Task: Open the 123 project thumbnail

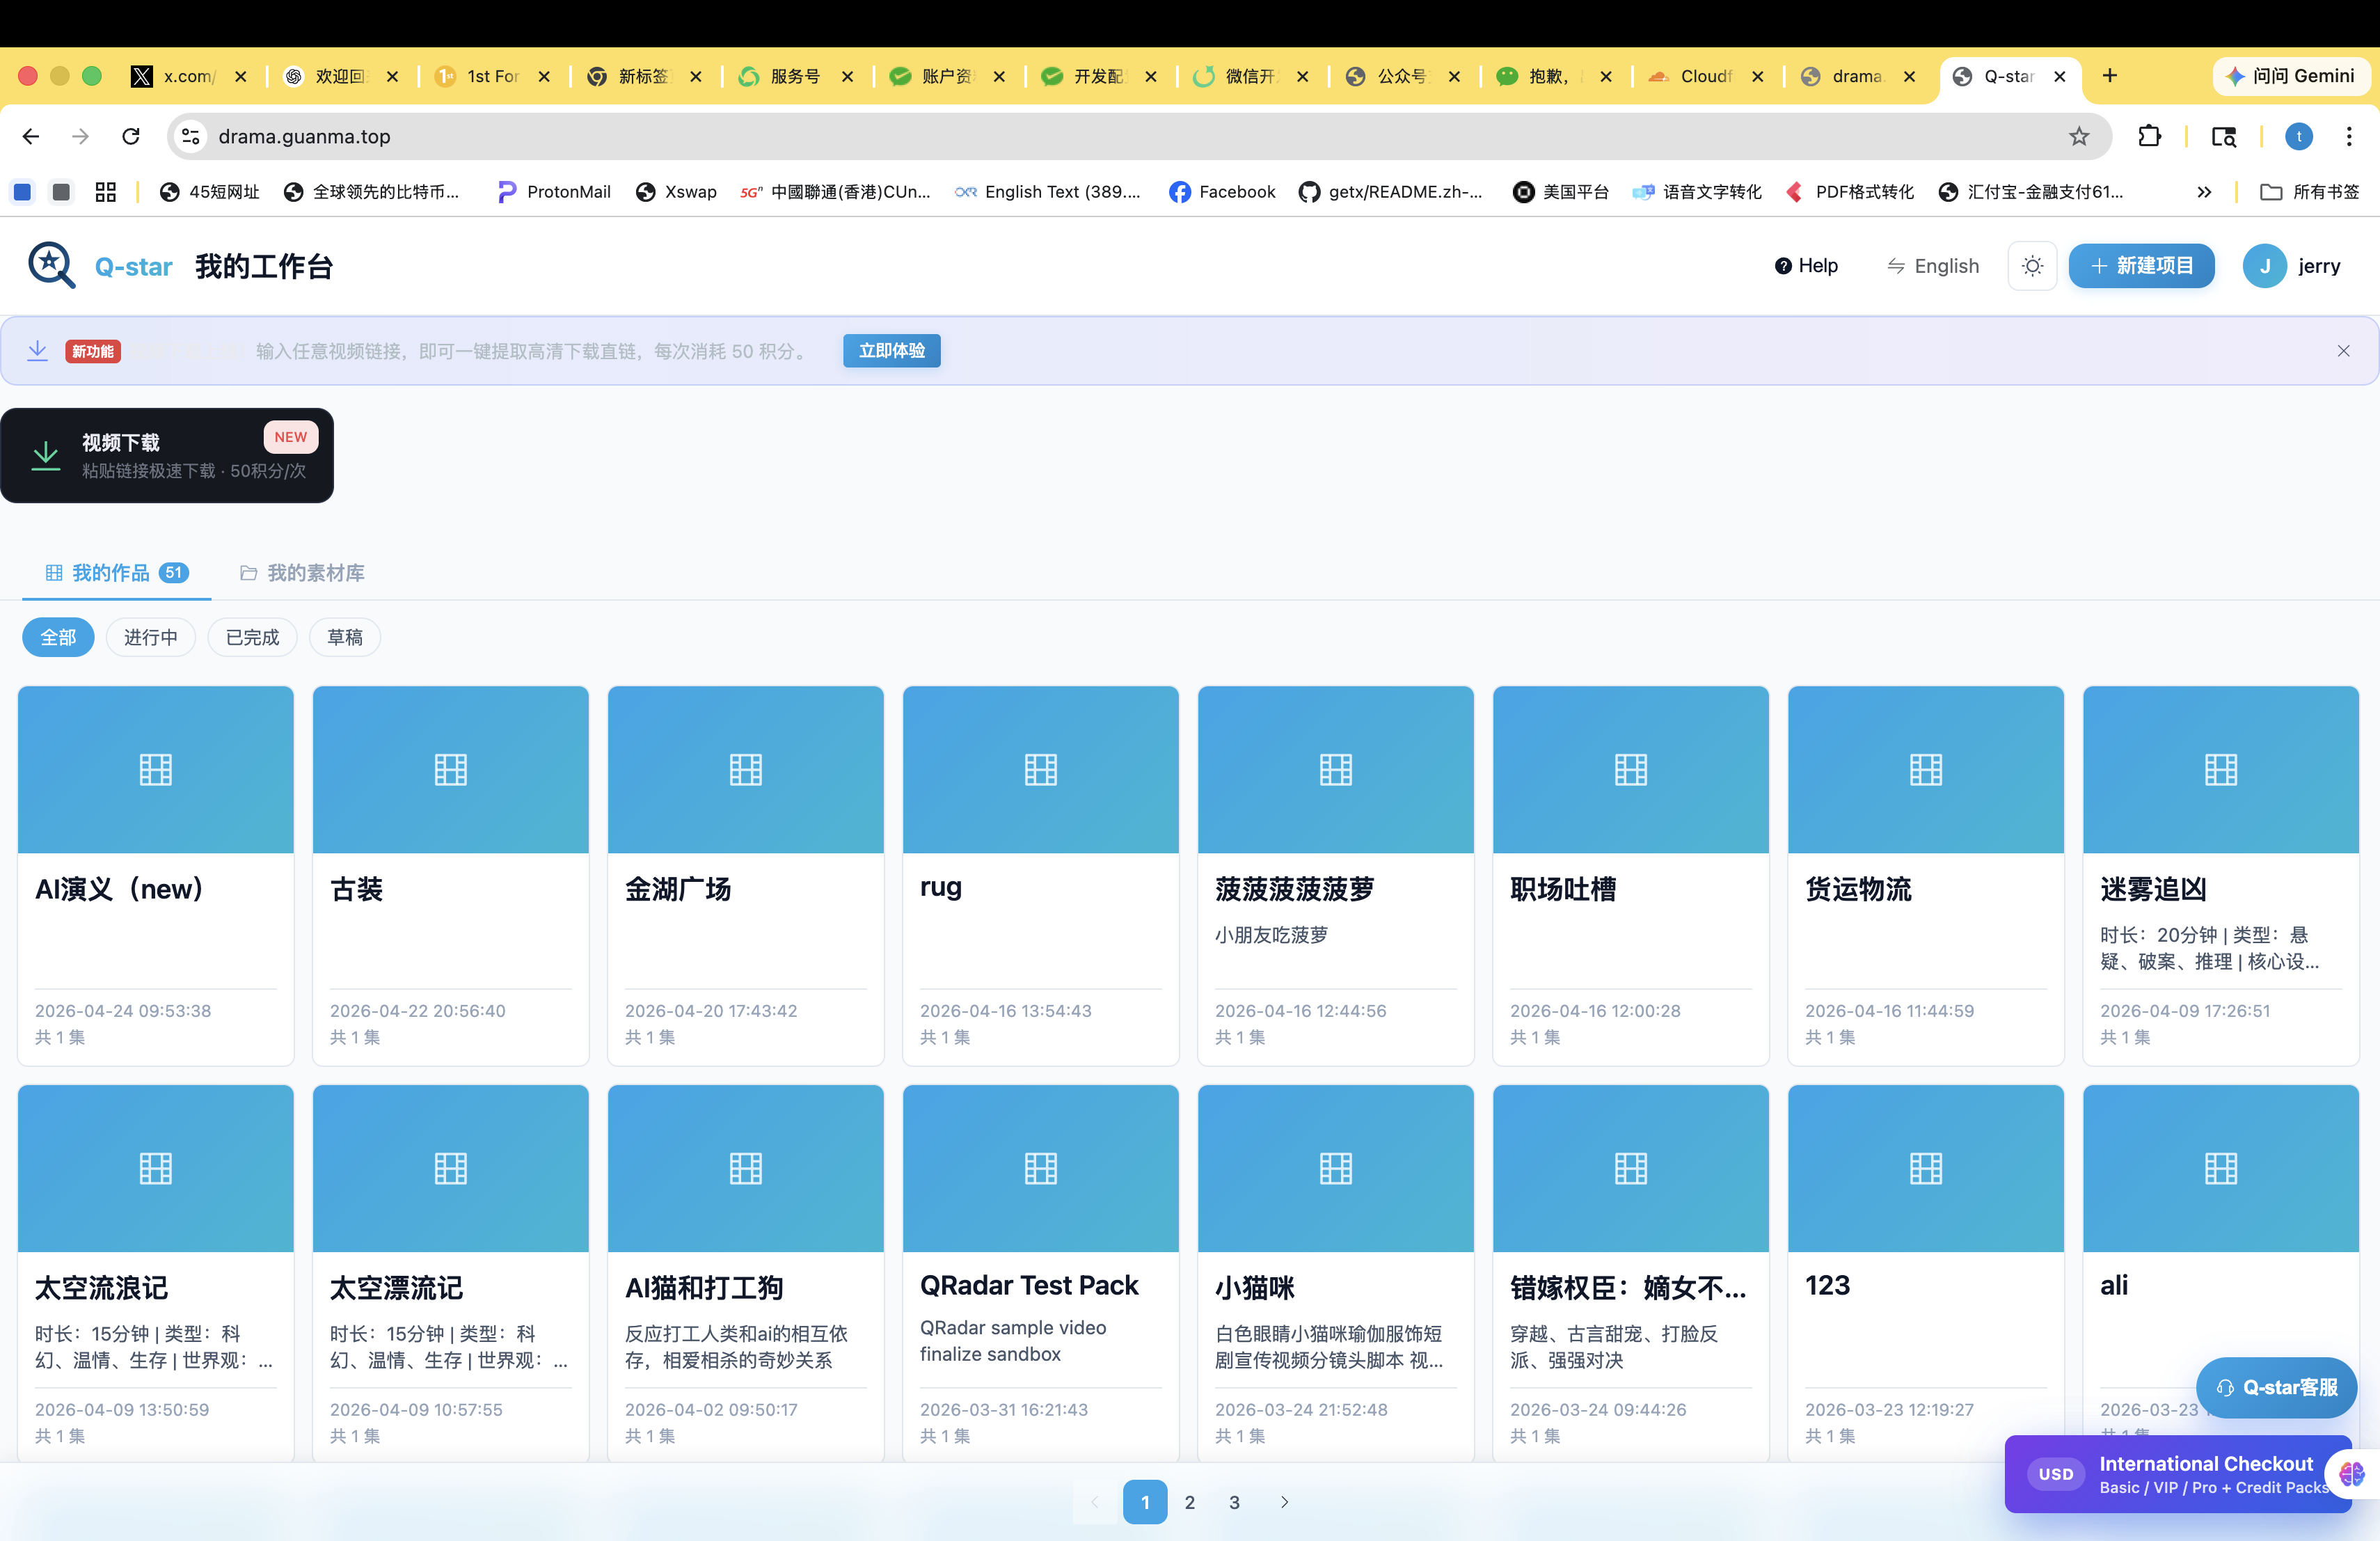Action: (1926, 1169)
